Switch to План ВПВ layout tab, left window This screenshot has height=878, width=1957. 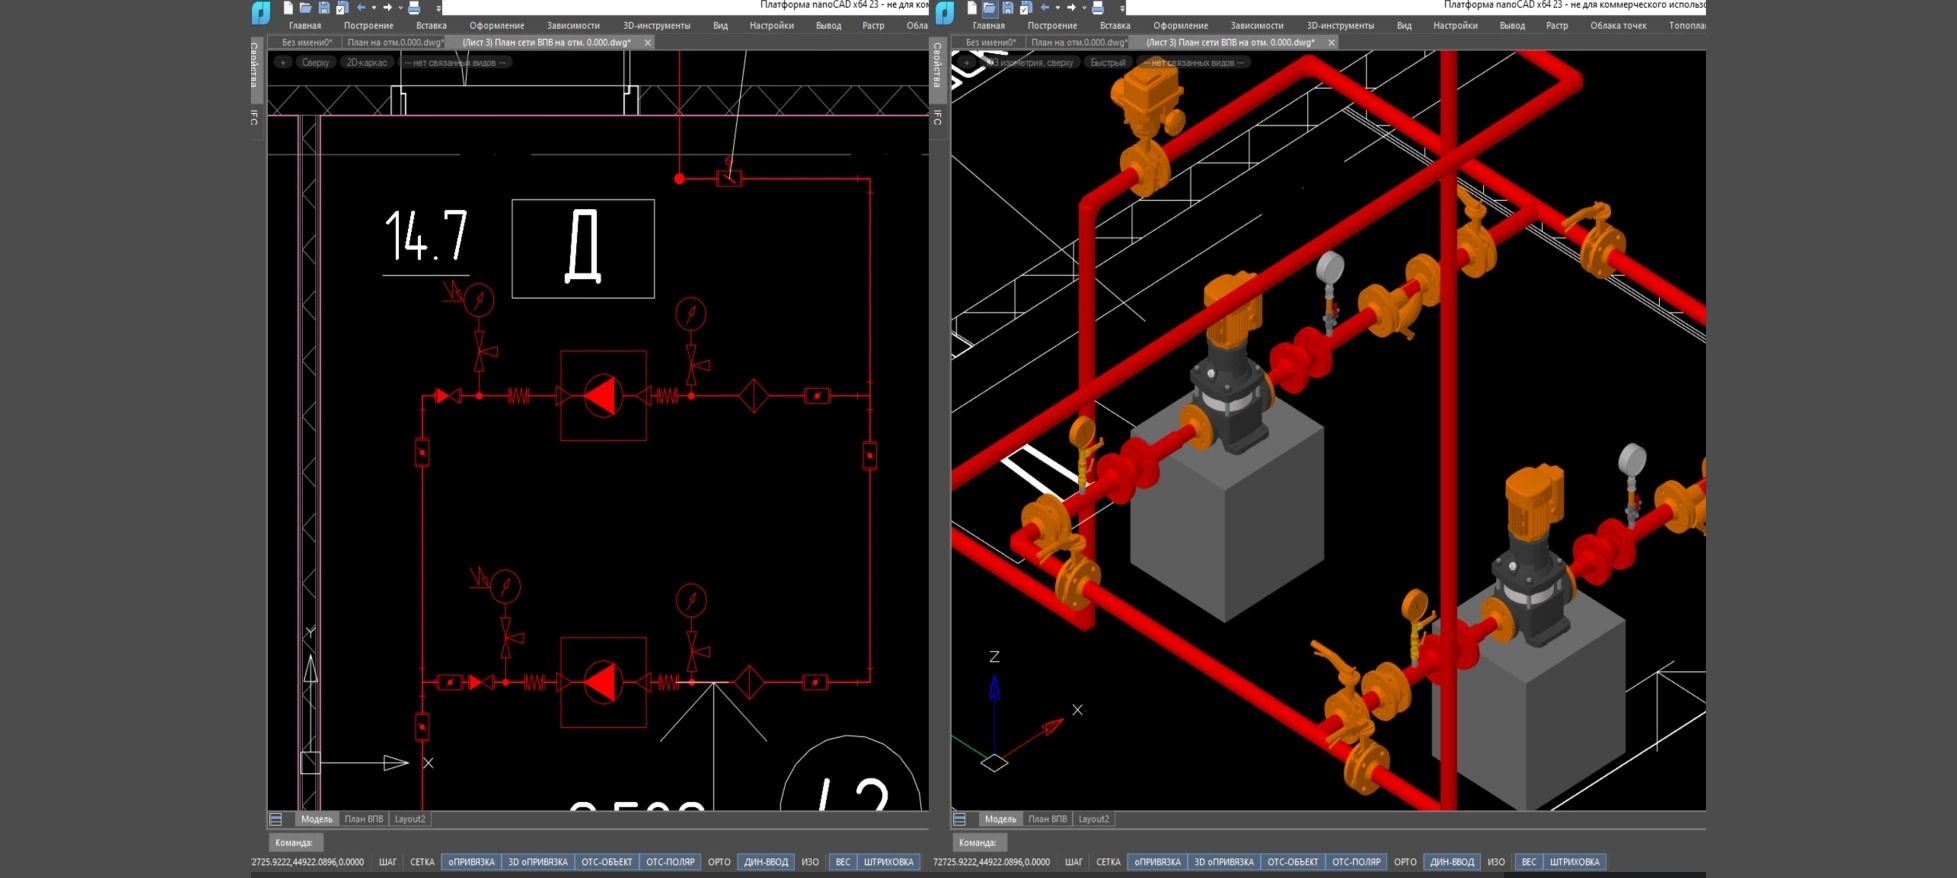(363, 819)
